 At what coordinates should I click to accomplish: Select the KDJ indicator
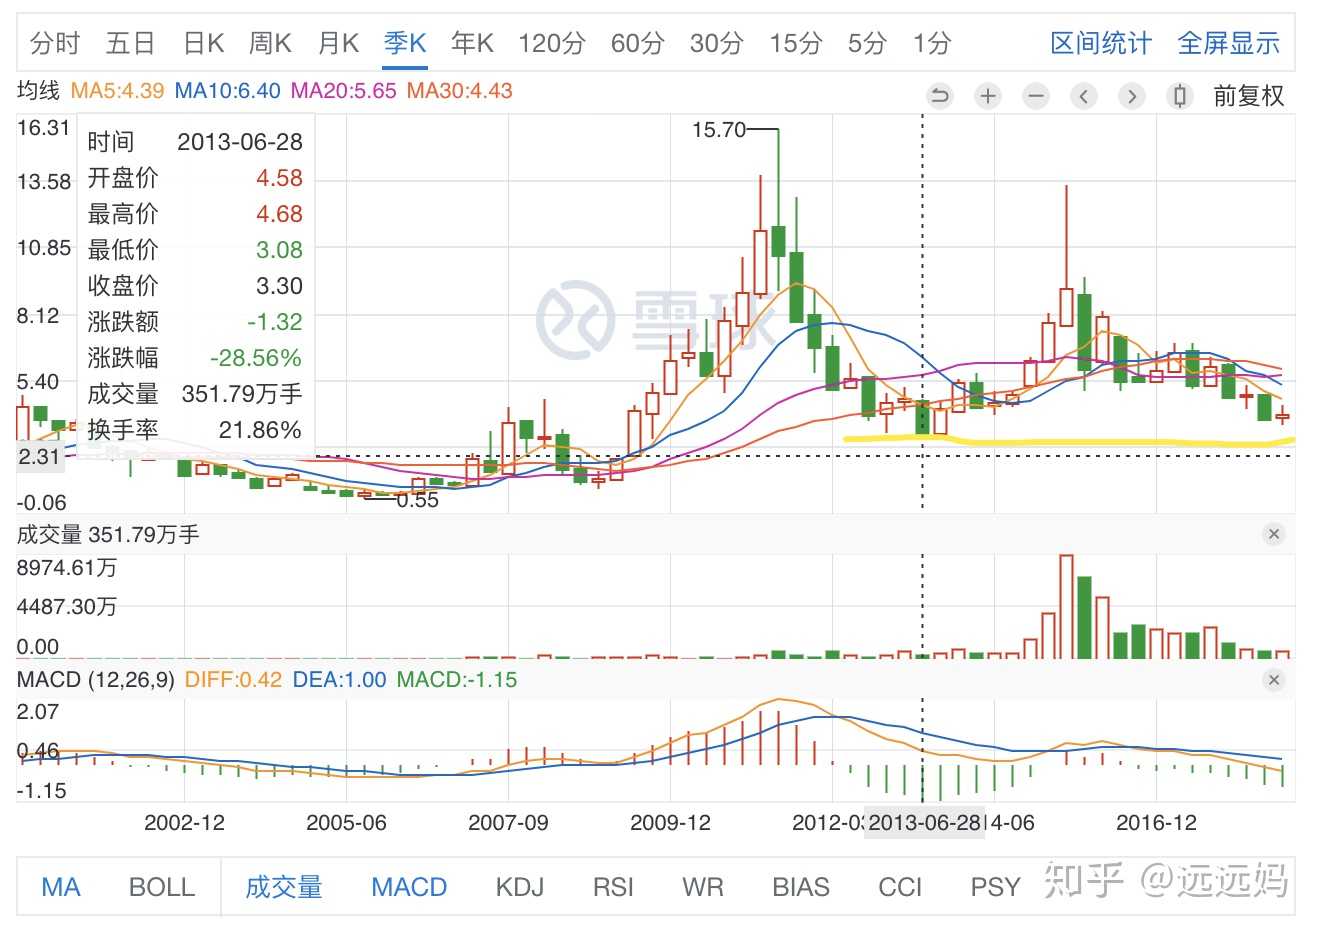tap(520, 887)
